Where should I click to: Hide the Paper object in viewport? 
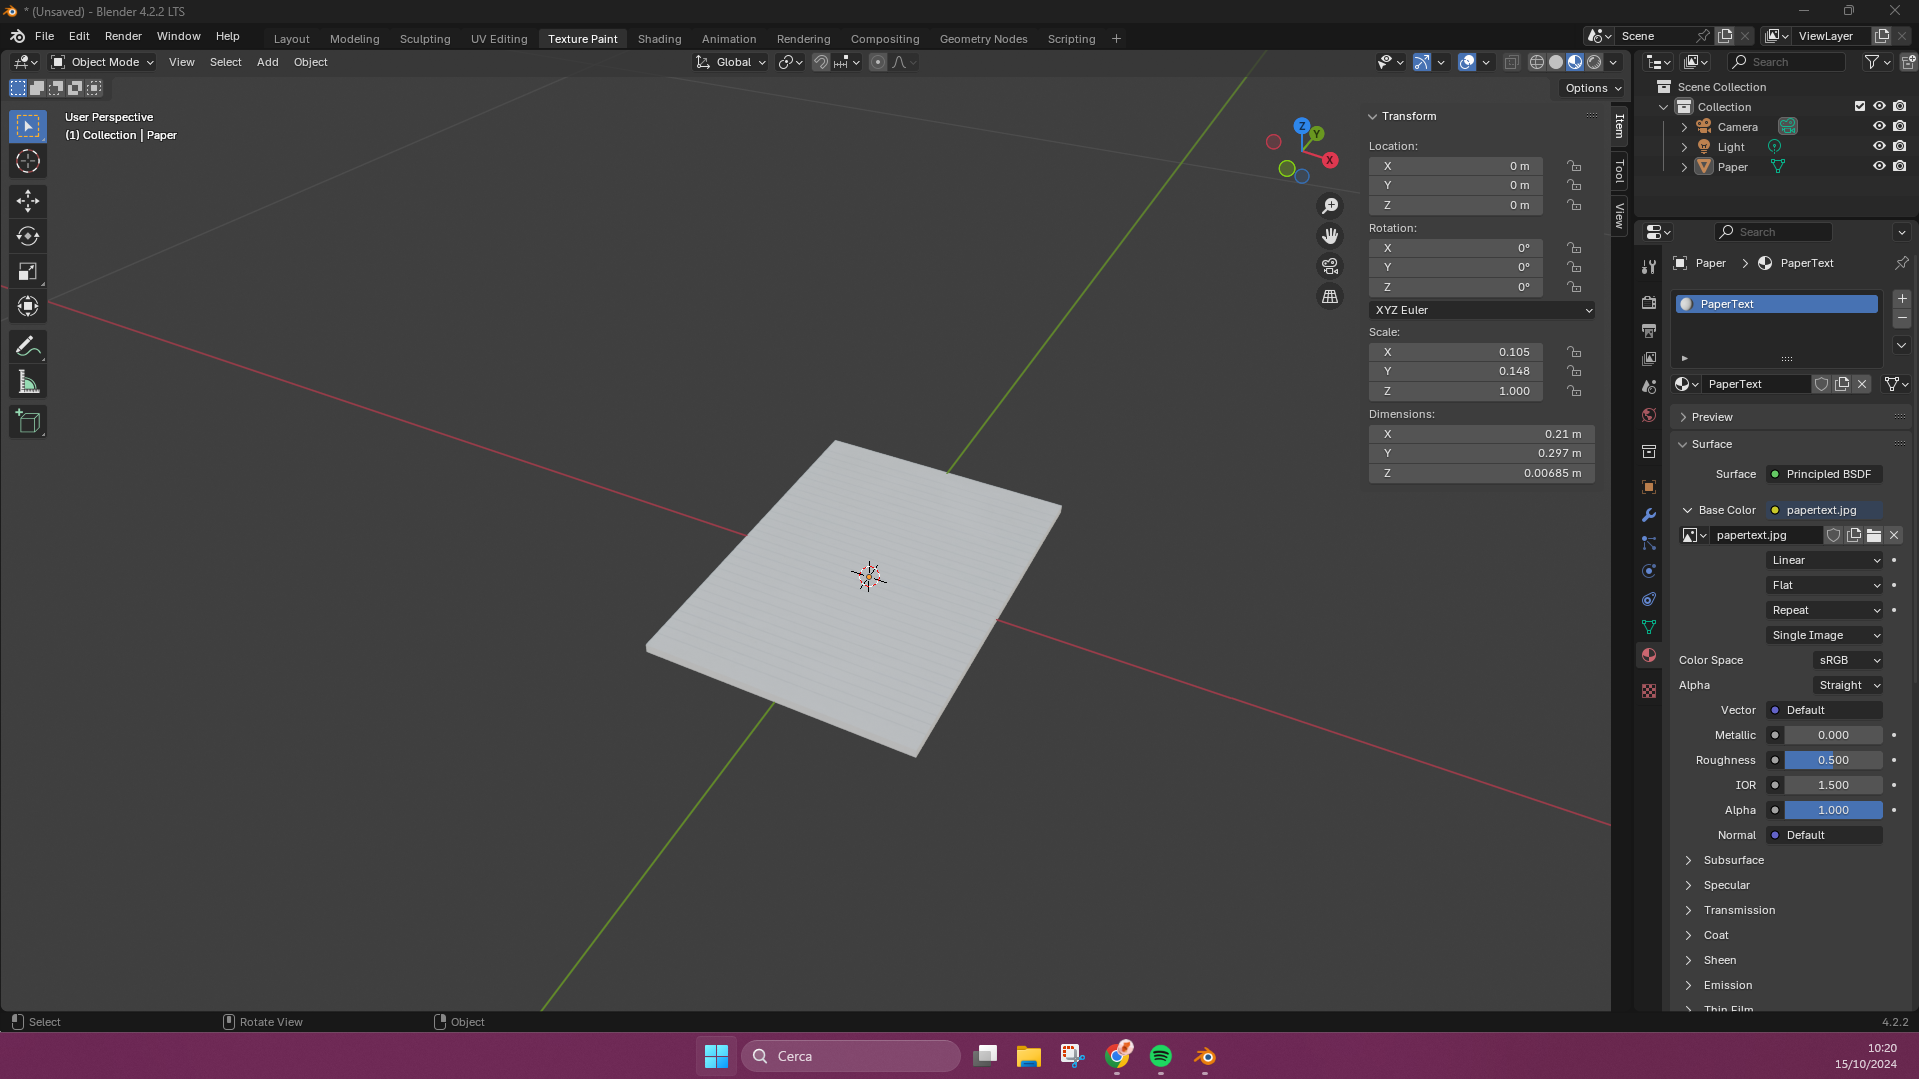pyautogui.click(x=1879, y=167)
